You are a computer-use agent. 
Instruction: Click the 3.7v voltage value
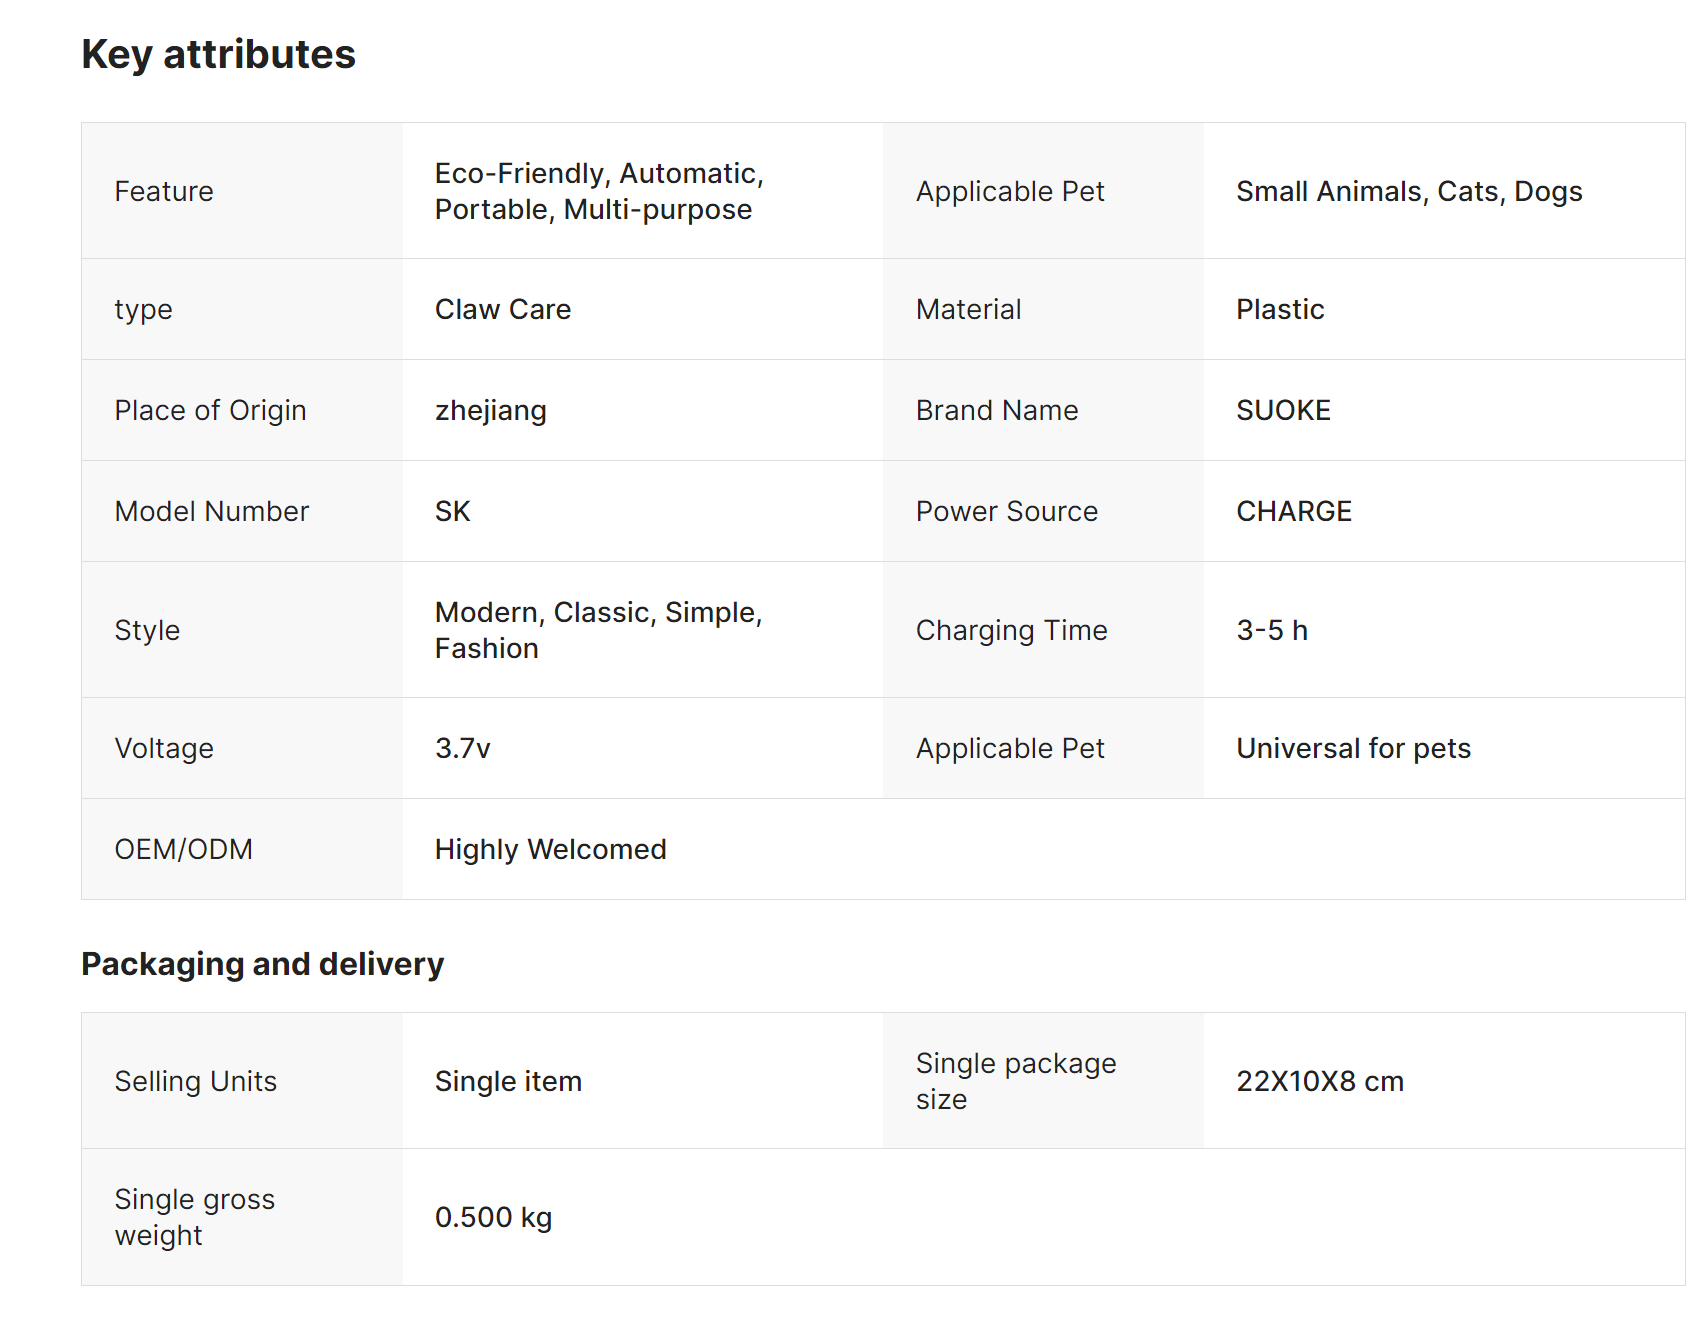(x=462, y=748)
